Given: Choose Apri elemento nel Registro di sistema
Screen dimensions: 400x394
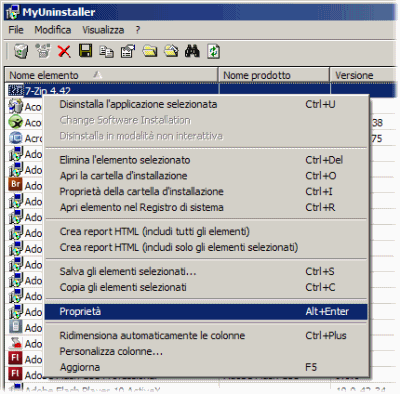Looking at the screenshot, I should point(206,207).
